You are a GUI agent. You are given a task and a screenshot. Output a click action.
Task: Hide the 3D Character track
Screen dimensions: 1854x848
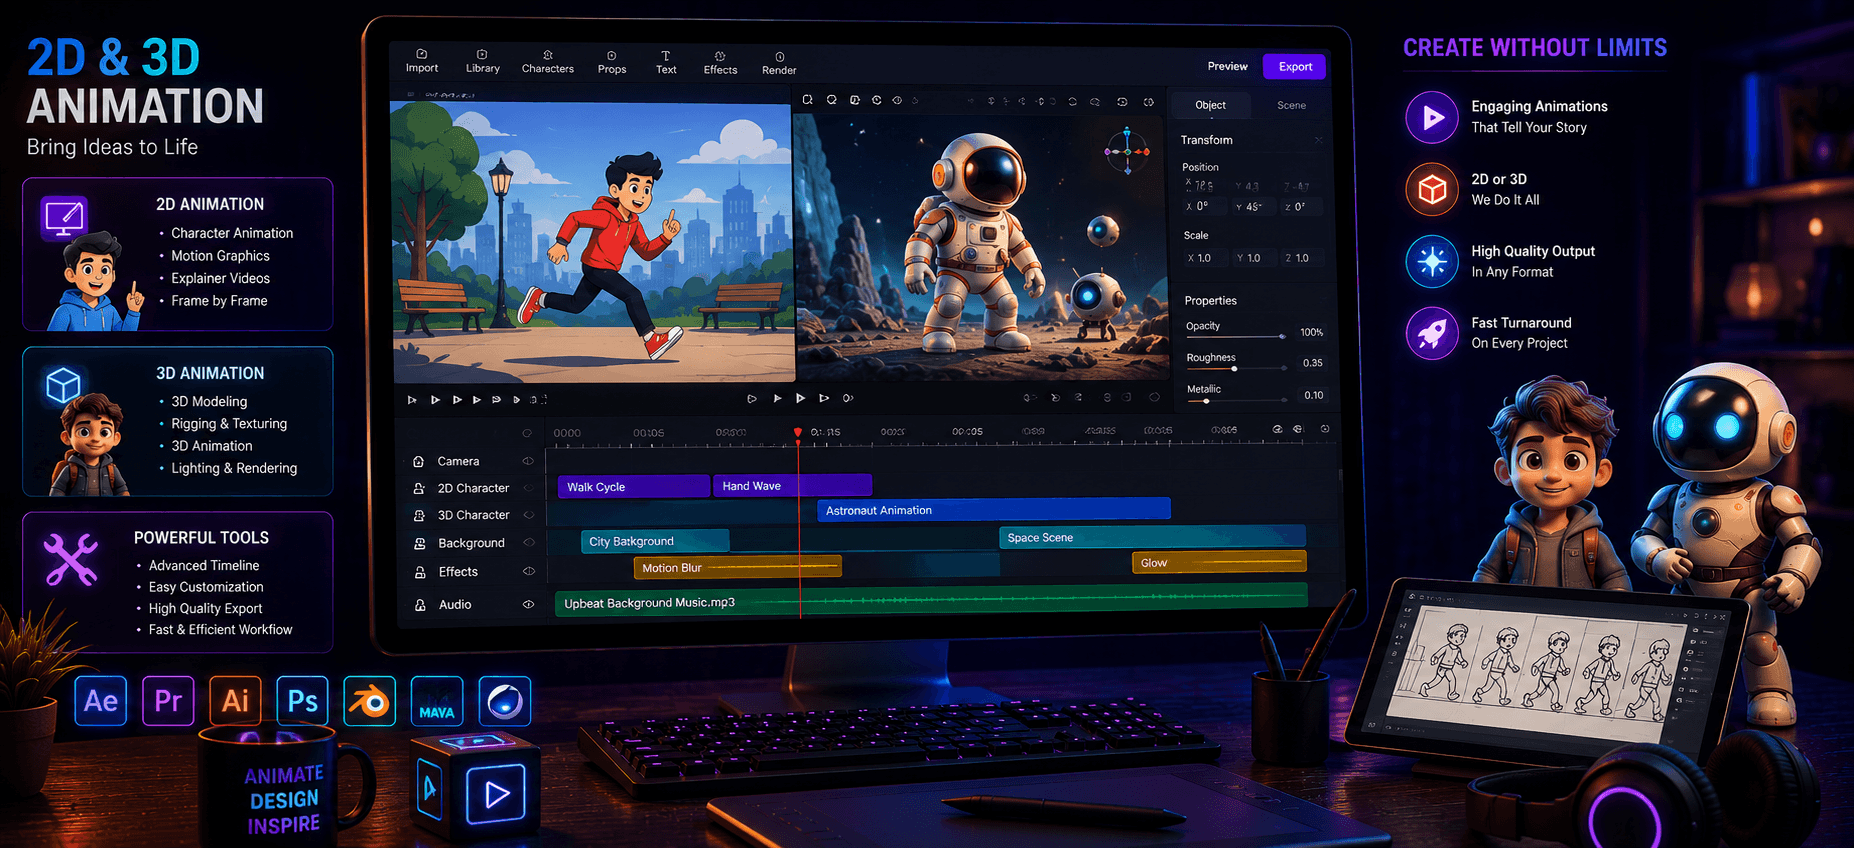pyautogui.click(x=528, y=515)
